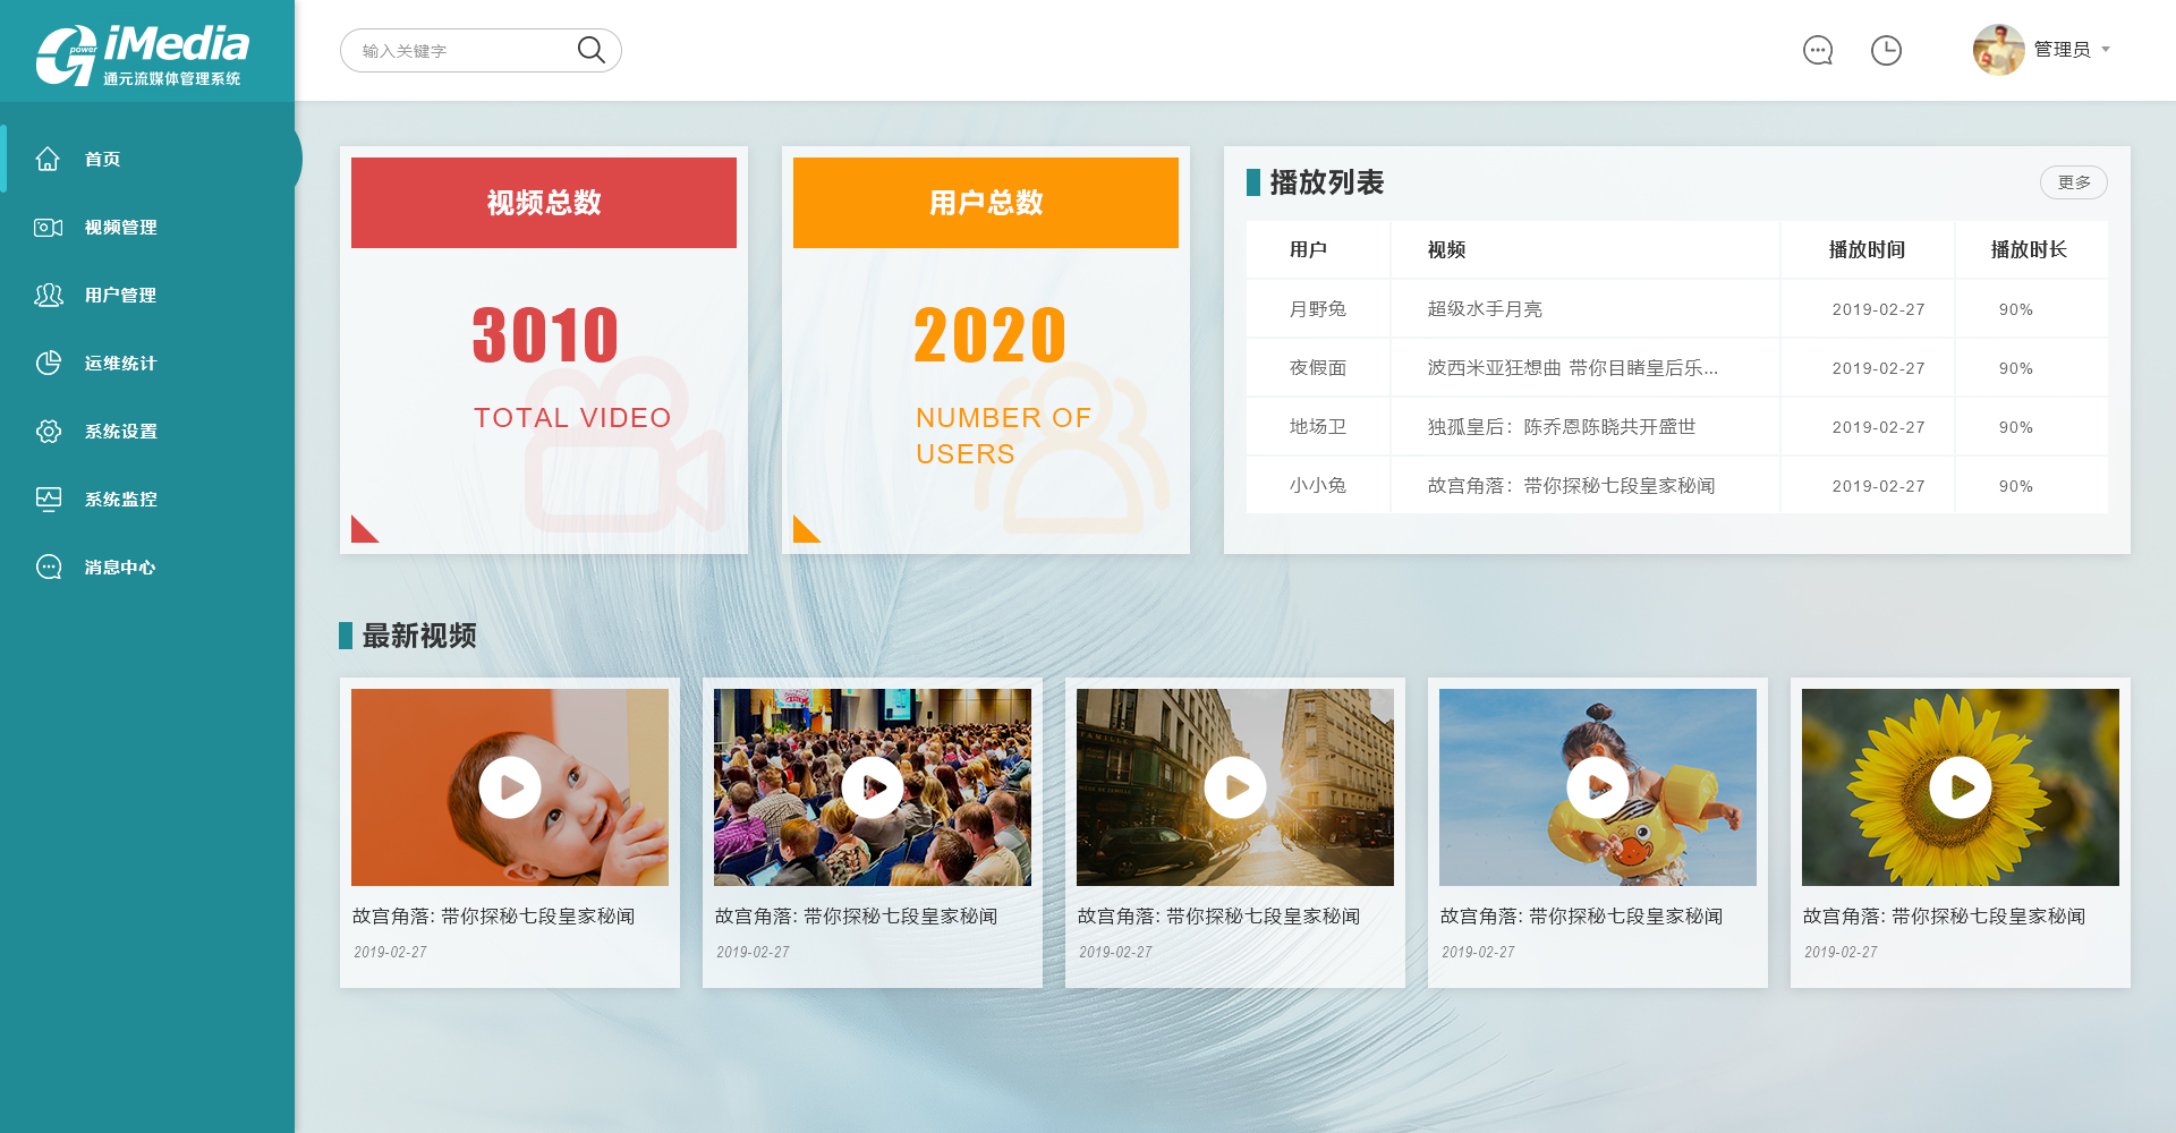Click the 更多 button in 播放列表
The width and height of the screenshot is (2176, 1133).
[2073, 182]
